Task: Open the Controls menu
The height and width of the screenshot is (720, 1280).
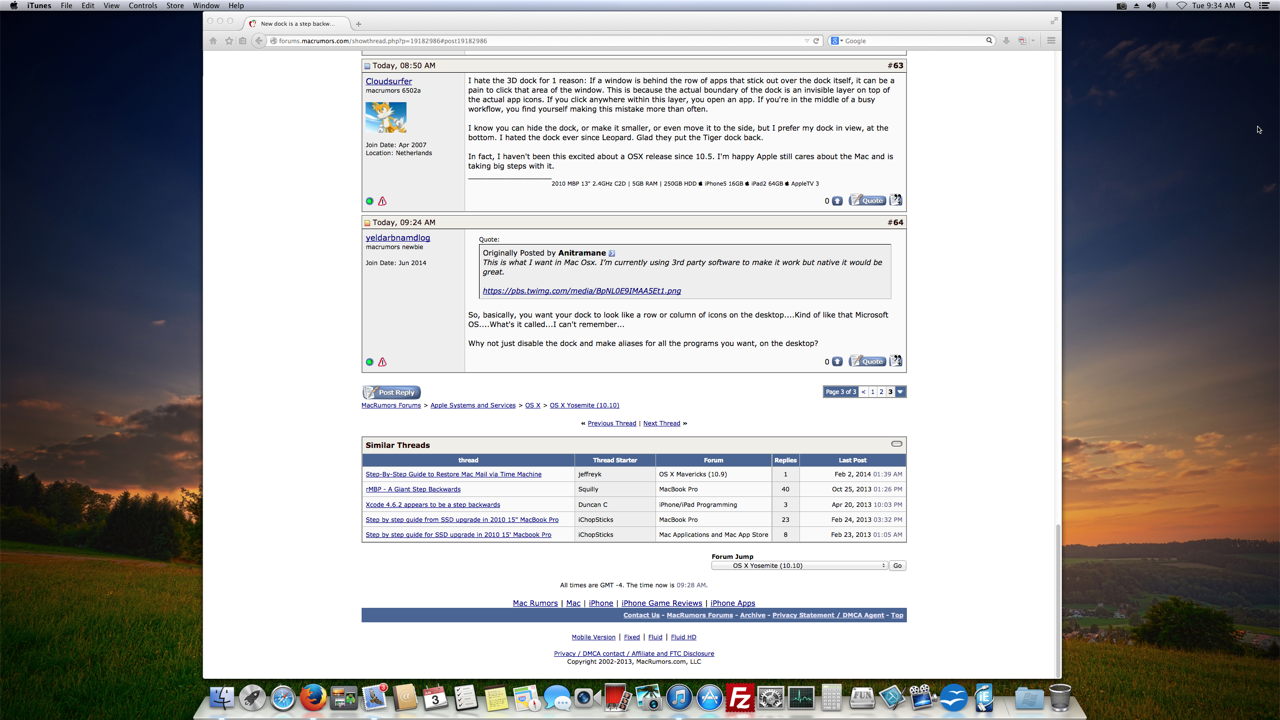Action: click(143, 6)
